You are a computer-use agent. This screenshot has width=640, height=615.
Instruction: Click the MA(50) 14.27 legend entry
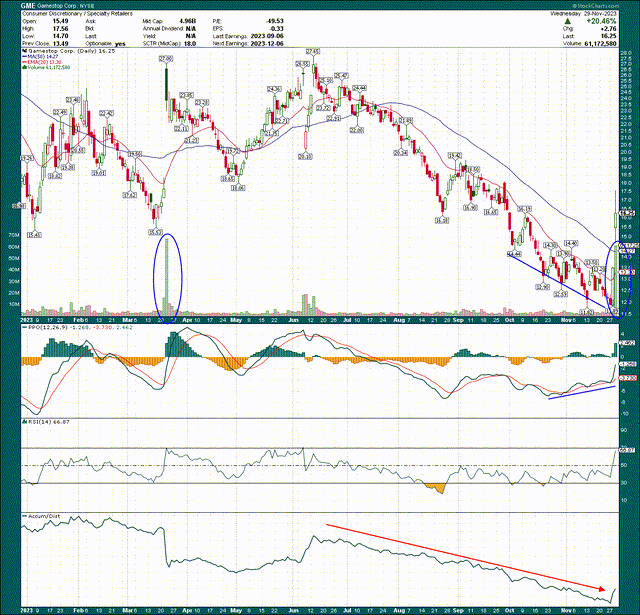point(42,57)
